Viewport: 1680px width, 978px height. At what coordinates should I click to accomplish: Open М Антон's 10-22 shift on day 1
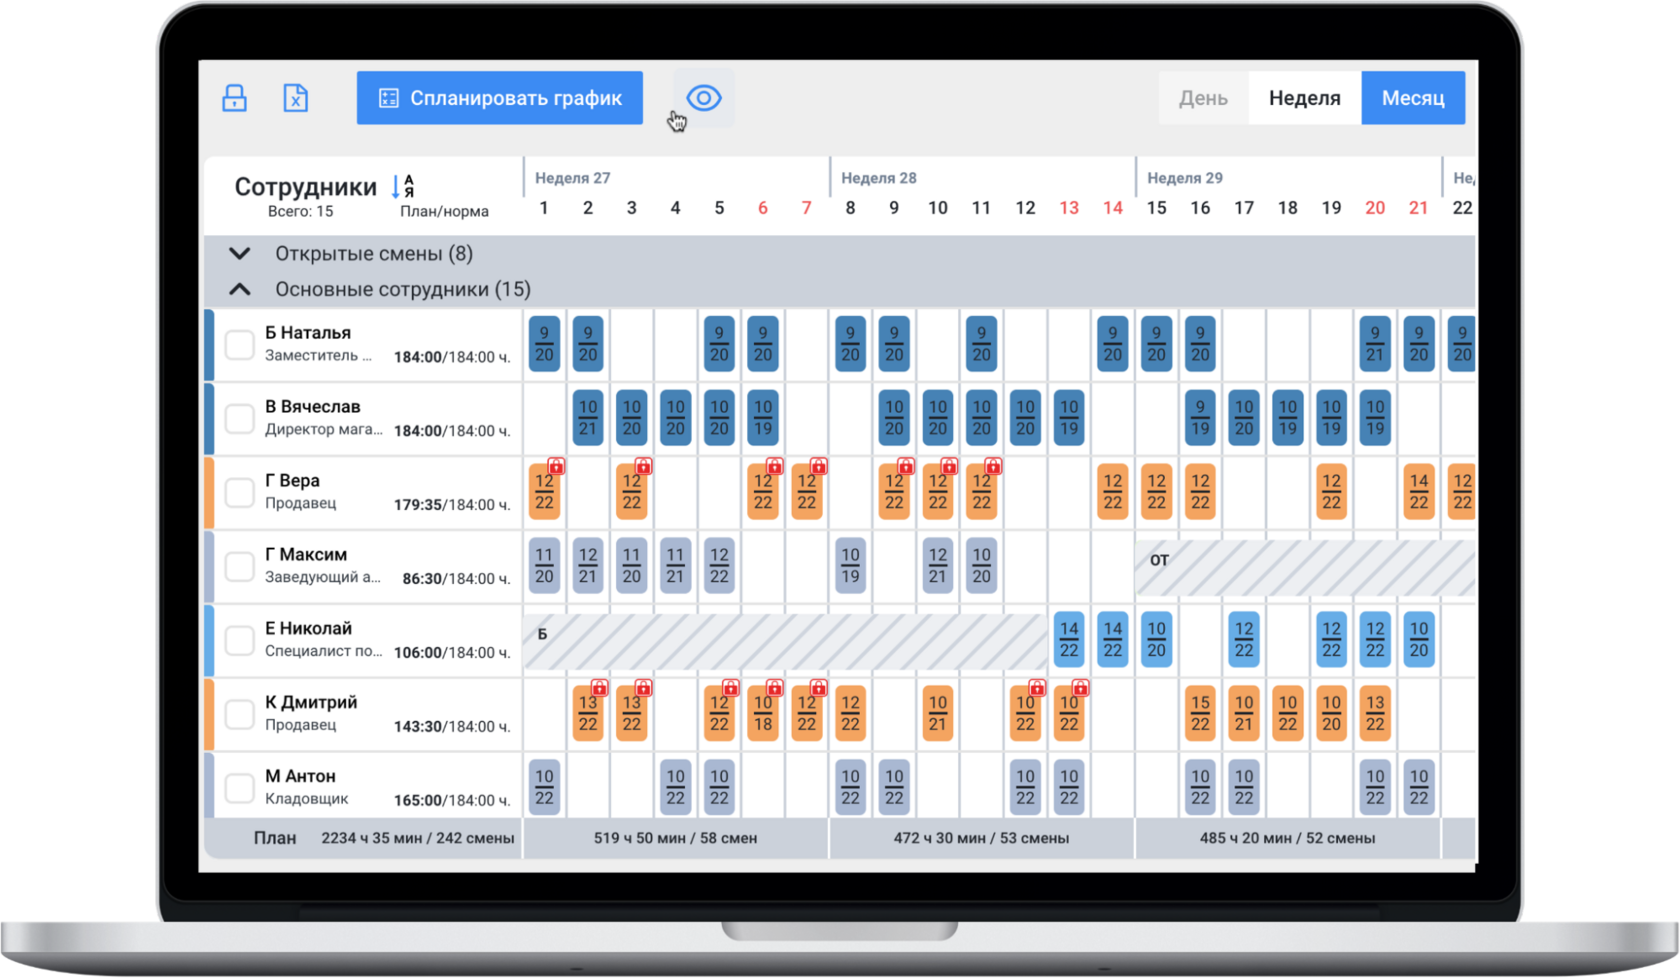pyautogui.click(x=544, y=788)
